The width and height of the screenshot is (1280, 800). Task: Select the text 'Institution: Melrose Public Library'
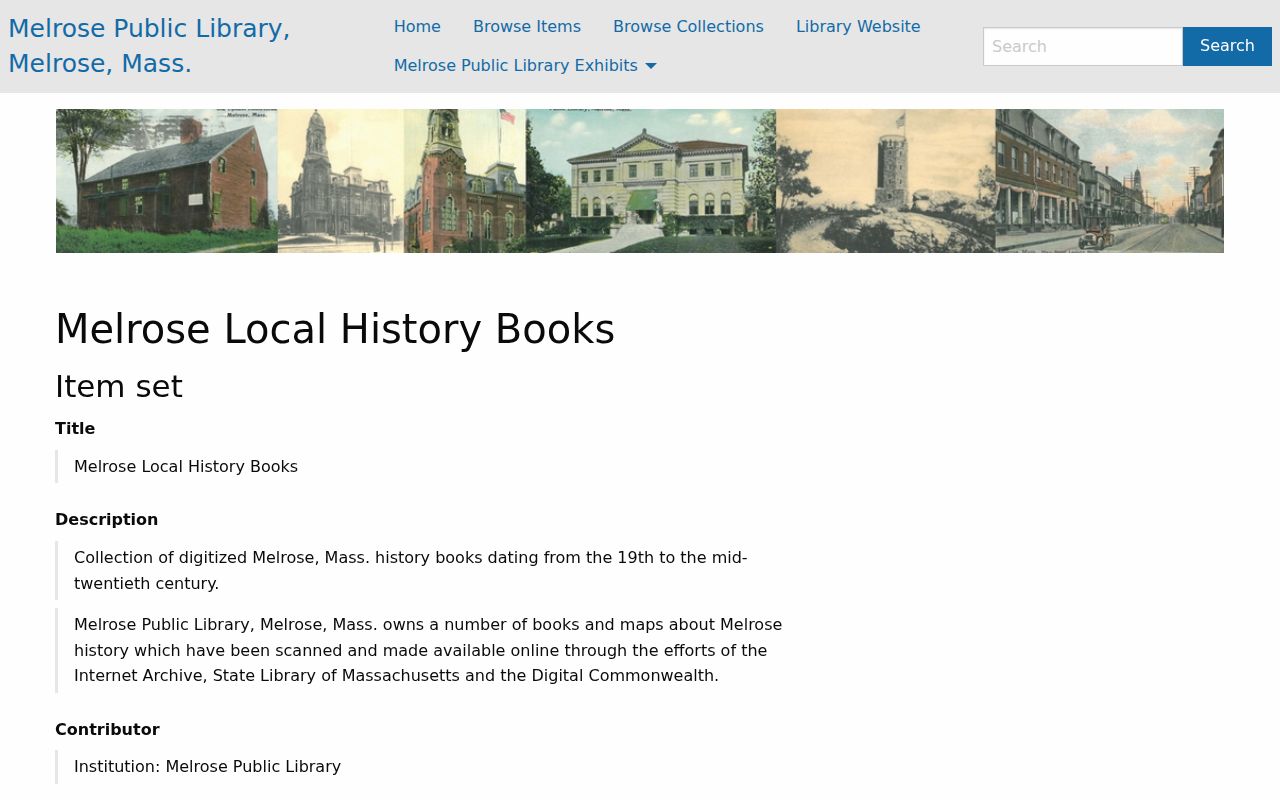pyautogui.click(x=207, y=767)
